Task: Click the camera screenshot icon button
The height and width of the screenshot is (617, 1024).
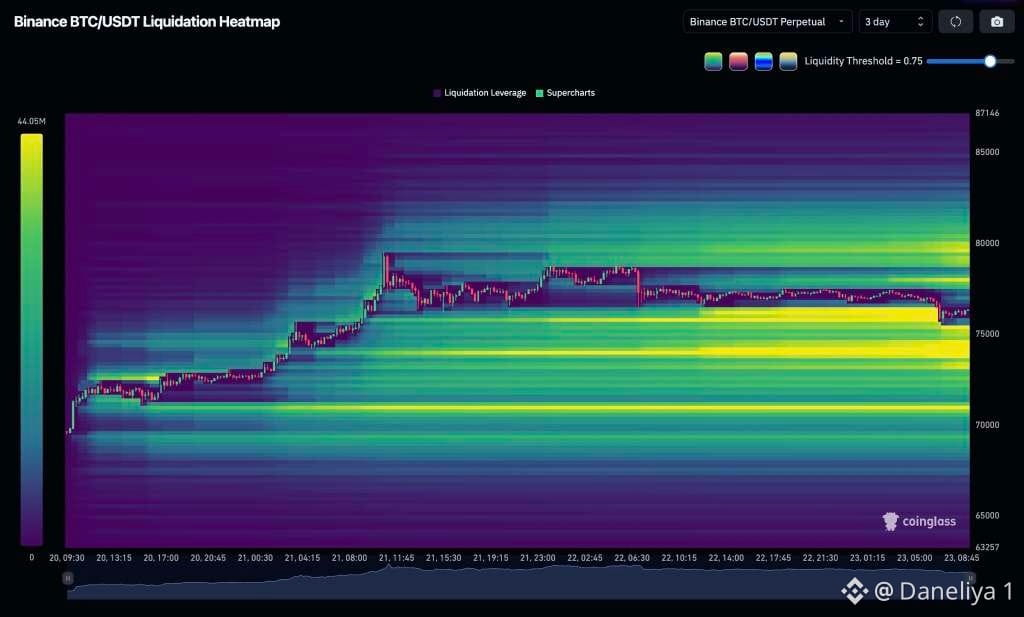Action: pos(997,22)
